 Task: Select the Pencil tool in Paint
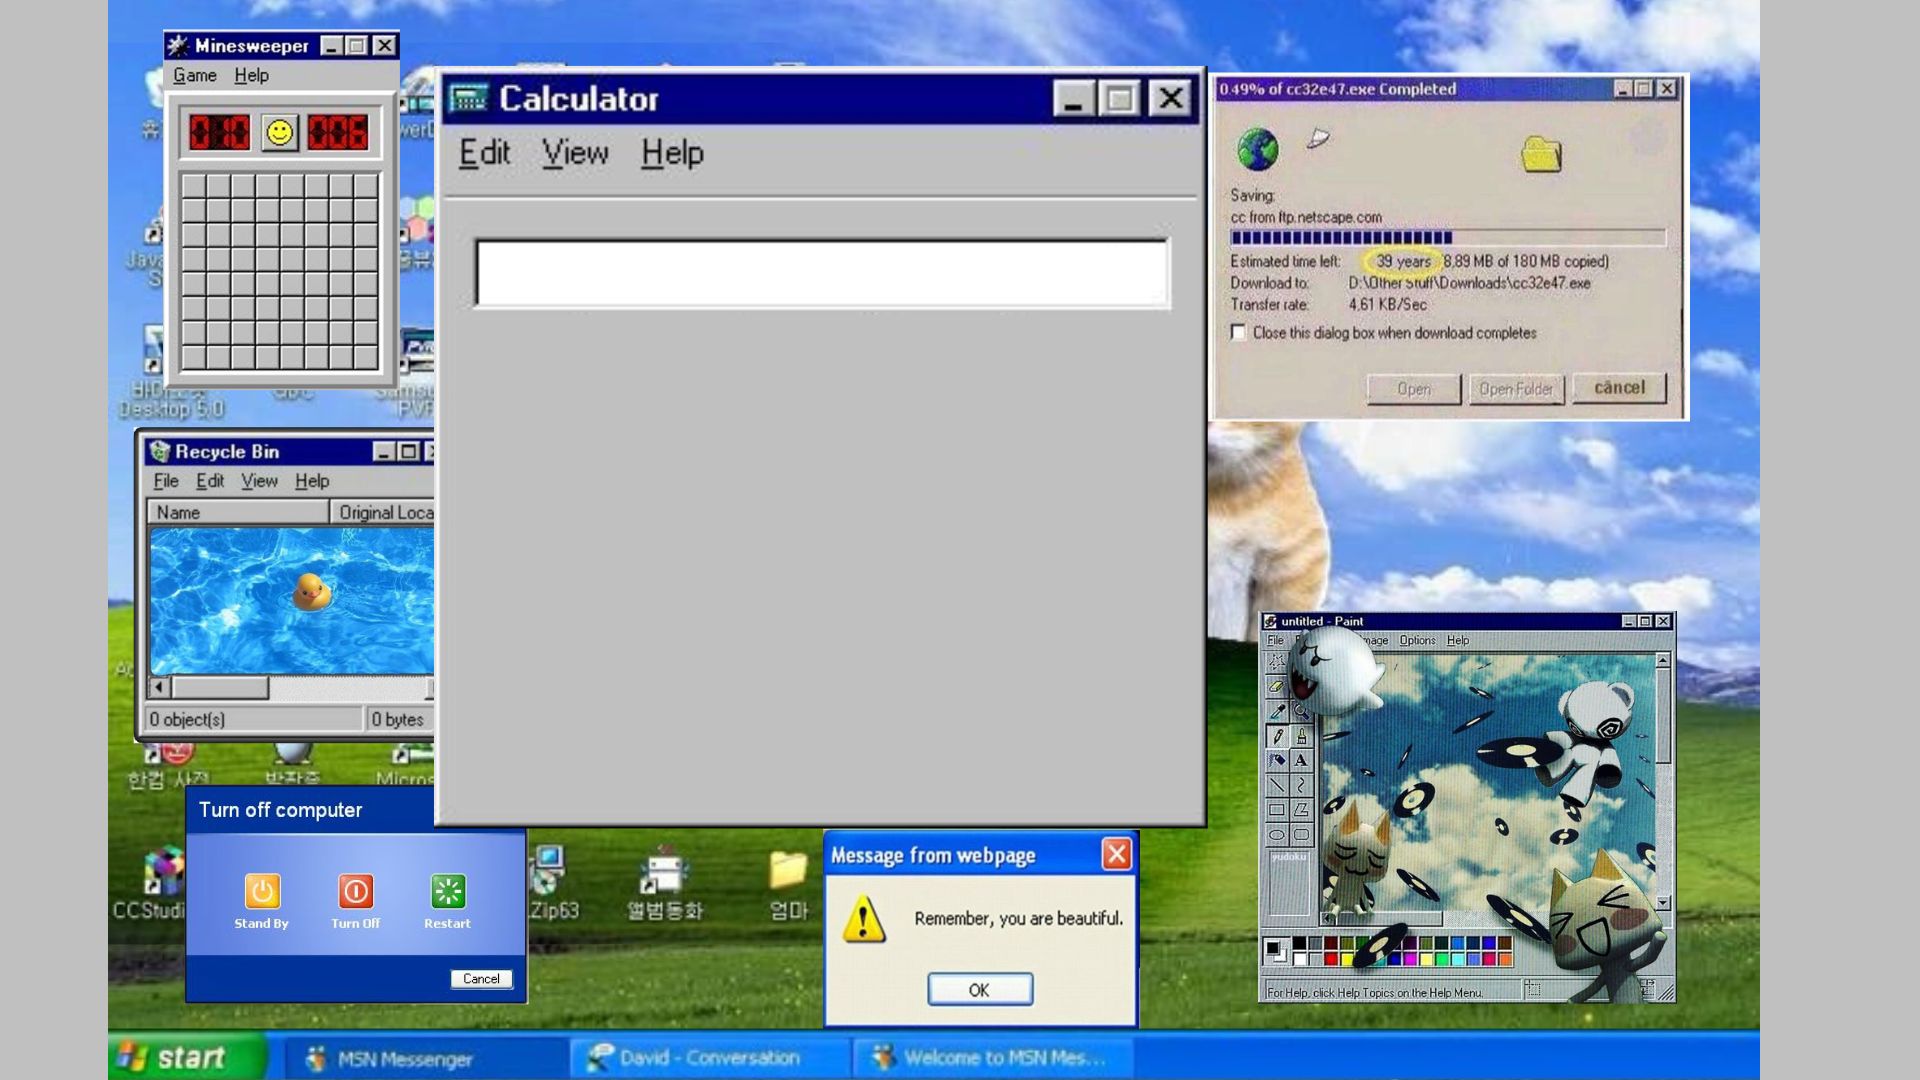(x=1277, y=737)
